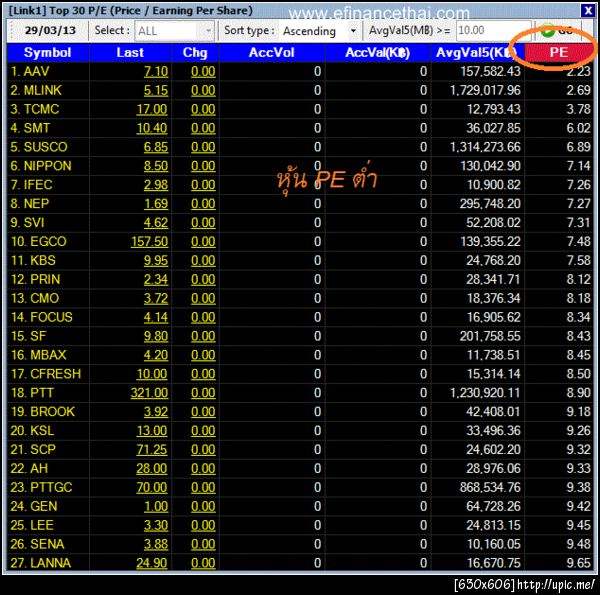The width and height of the screenshot is (600, 595).
Task: Click SF AvgVal5 value 201,758.55
Action: pos(490,336)
